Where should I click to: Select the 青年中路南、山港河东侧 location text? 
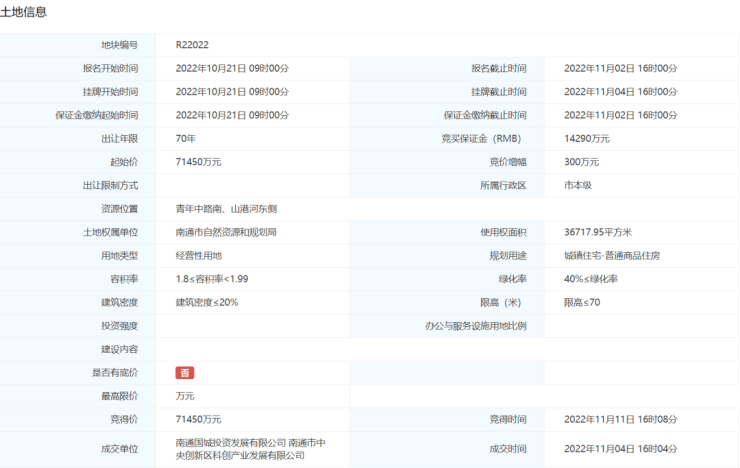tap(225, 209)
